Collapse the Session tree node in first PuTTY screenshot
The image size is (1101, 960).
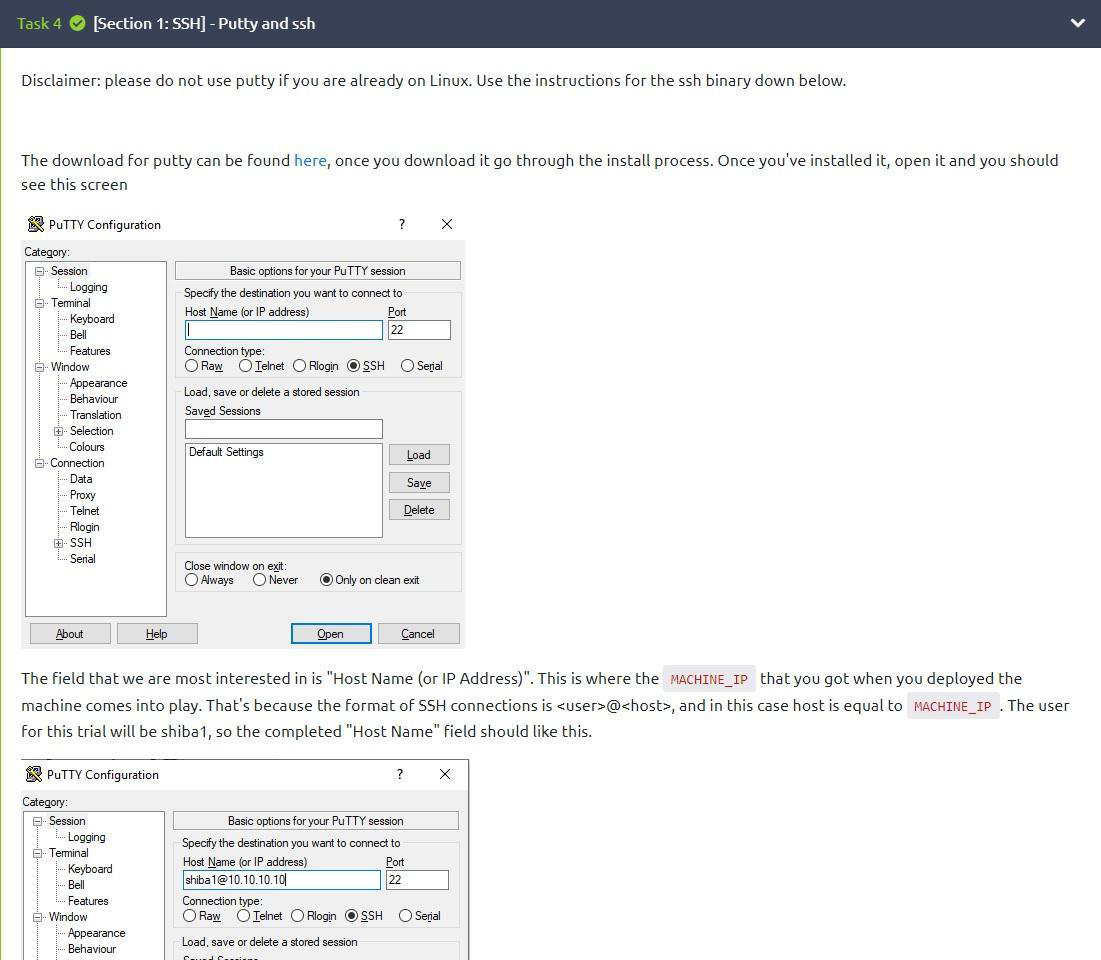[x=40, y=271]
